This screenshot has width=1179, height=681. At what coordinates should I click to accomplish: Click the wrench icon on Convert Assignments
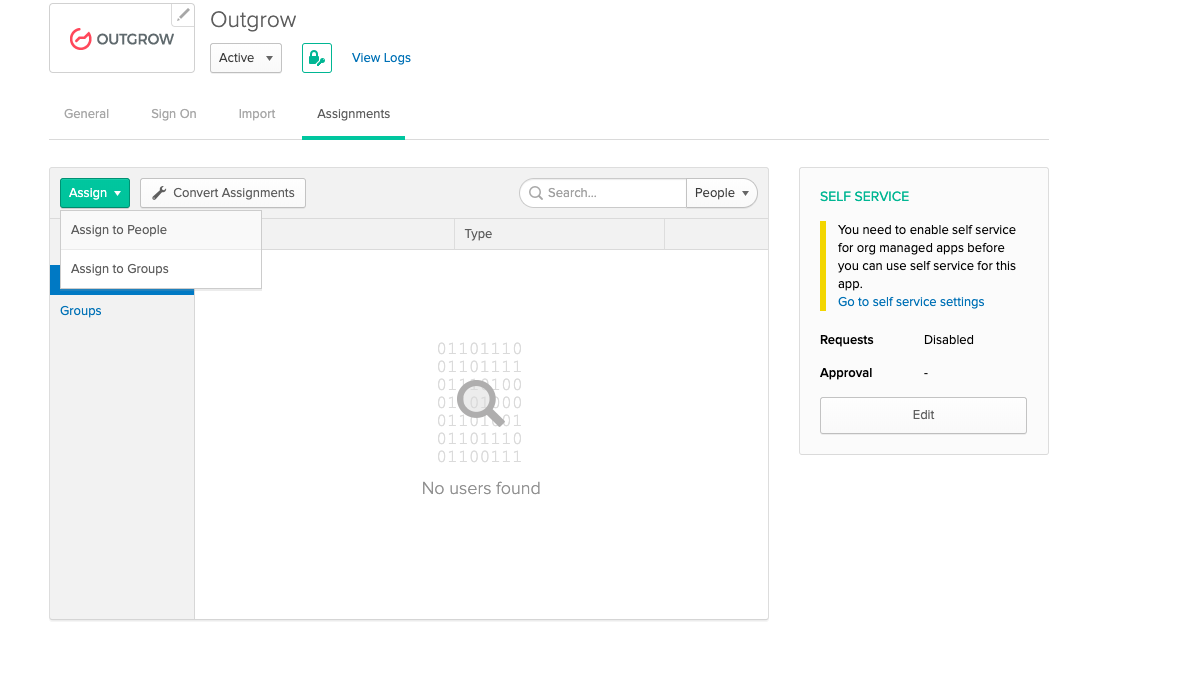coord(159,193)
